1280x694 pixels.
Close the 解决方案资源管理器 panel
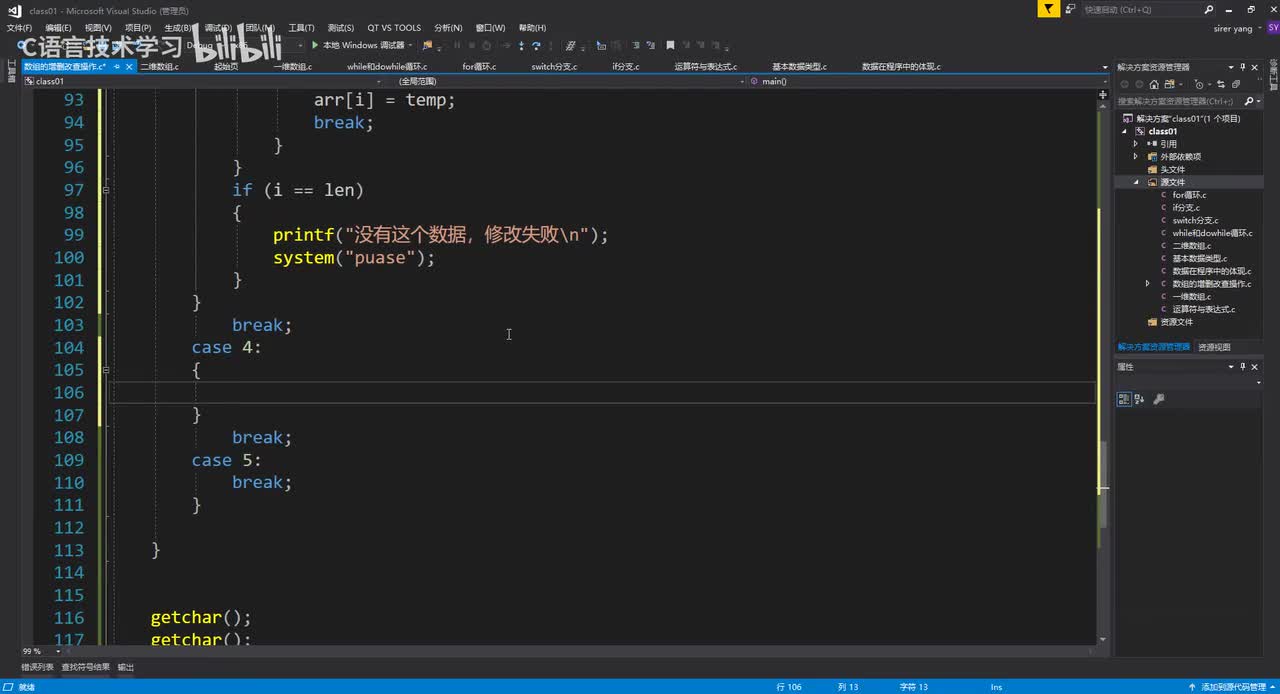tap(1255, 67)
